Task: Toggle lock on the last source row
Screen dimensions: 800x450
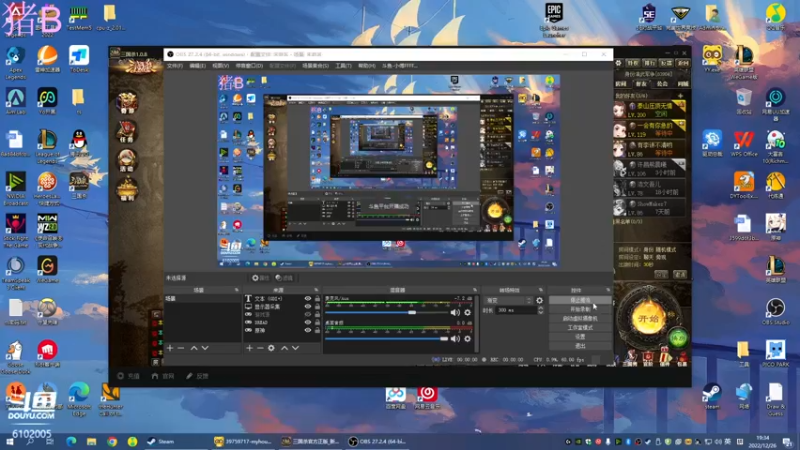Action: point(317,330)
